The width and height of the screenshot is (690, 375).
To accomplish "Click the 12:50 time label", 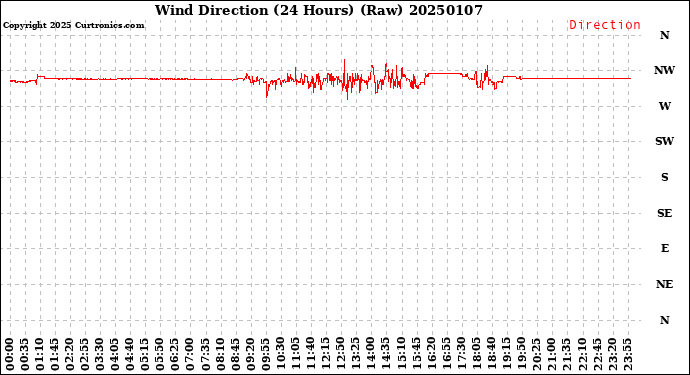I will pos(341,354).
